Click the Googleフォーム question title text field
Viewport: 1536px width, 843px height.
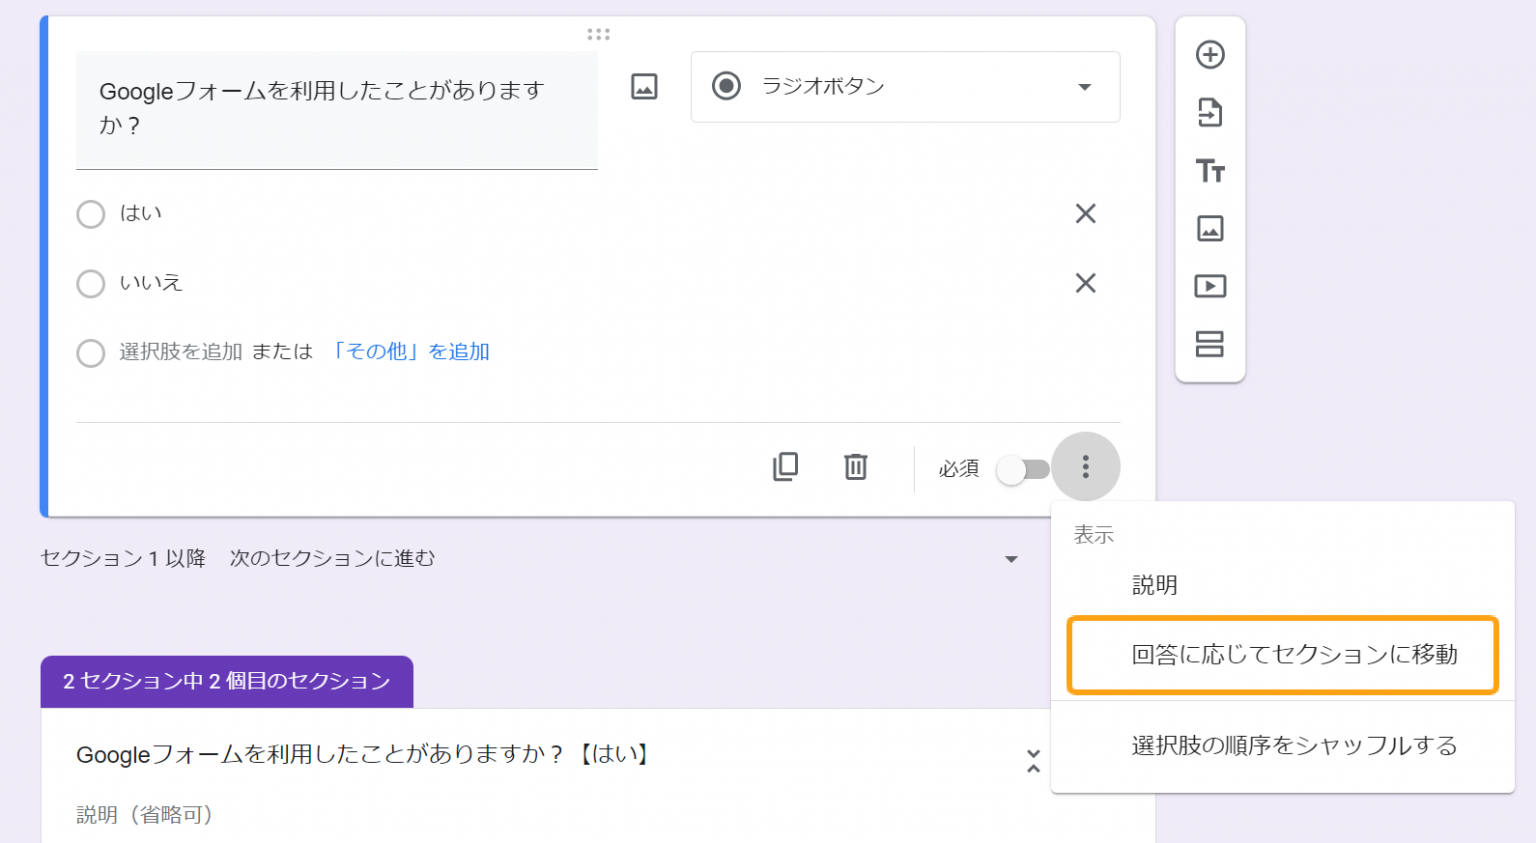click(x=336, y=107)
